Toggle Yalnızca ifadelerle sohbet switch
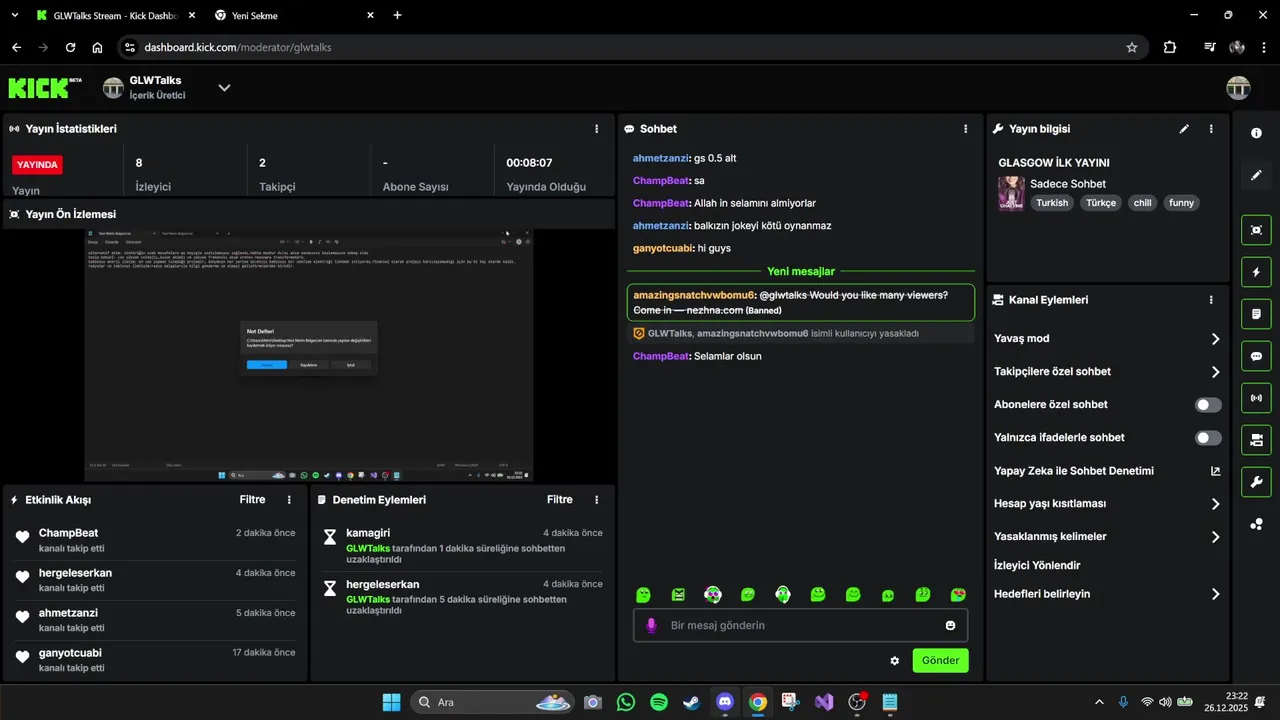The image size is (1280, 720). point(1208,438)
